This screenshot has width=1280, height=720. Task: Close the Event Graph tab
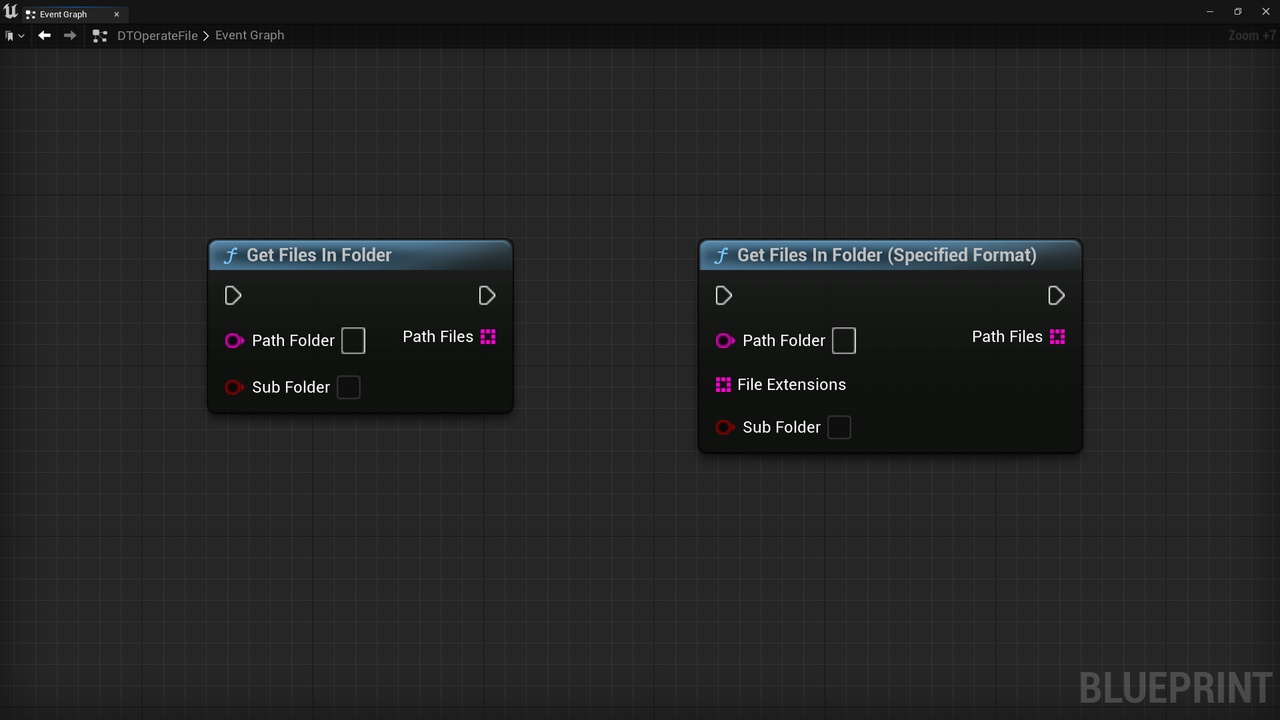point(116,14)
